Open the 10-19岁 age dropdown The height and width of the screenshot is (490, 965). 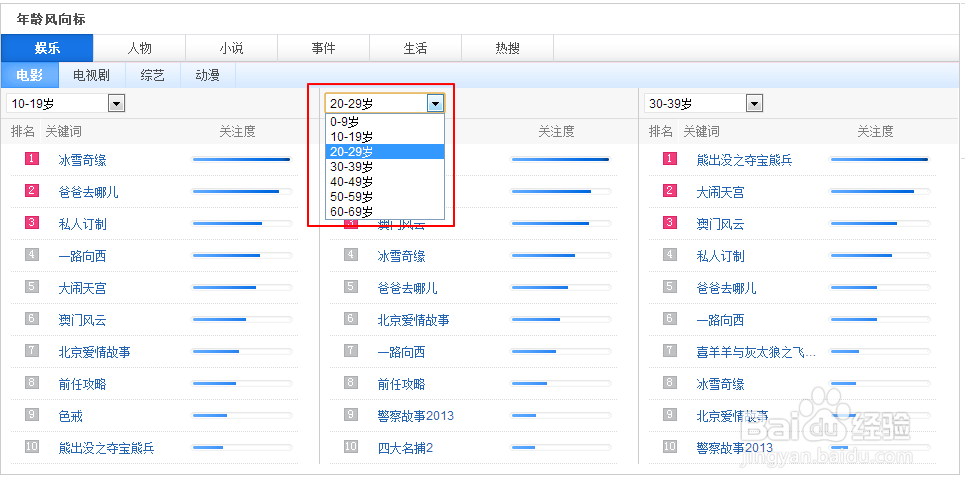tap(116, 103)
